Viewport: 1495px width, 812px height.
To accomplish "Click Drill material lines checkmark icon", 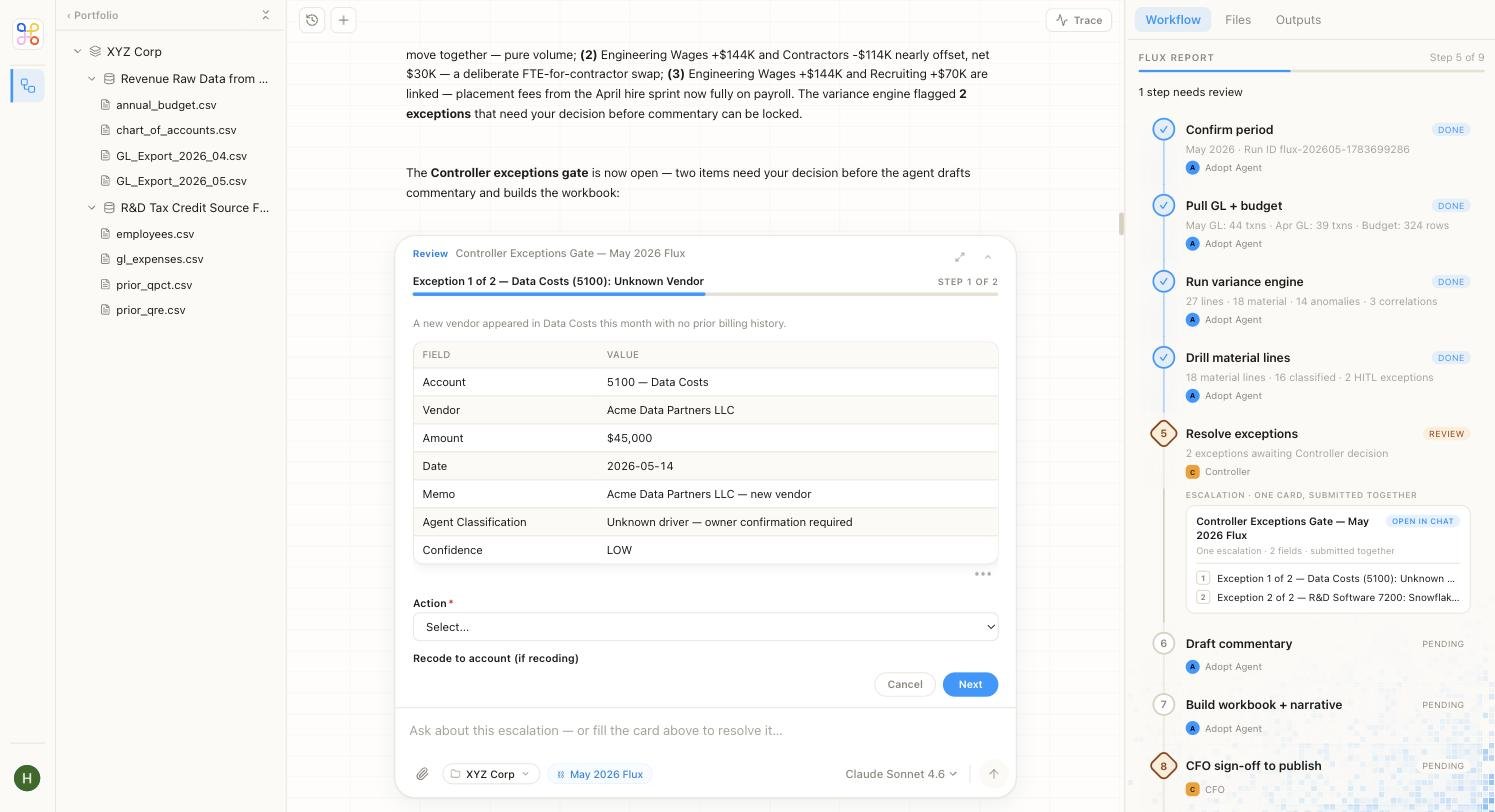I will (x=1163, y=357).
